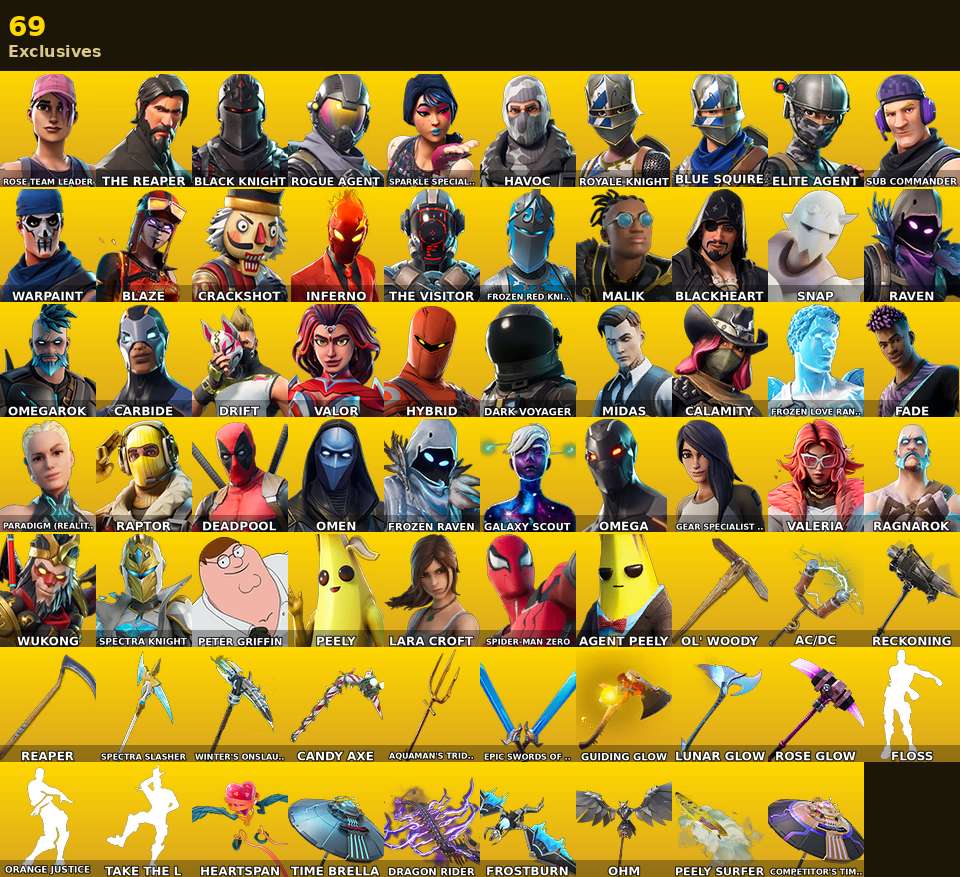
Task: Select the Heartspan glider icon
Action: [x=240, y=820]
